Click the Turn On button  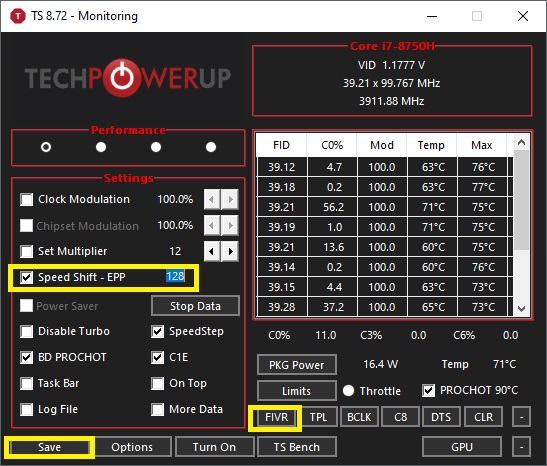(x=214, y=447)
